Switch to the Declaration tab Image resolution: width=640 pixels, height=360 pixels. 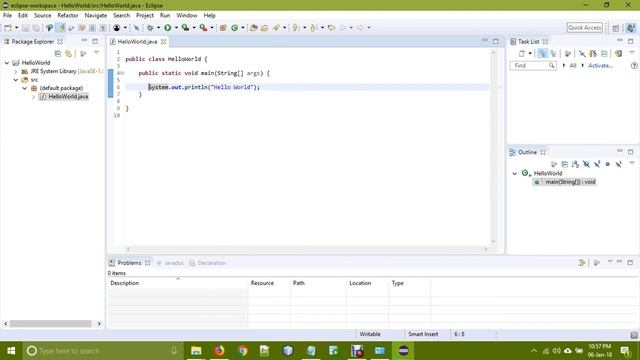(x=208, y=263)
